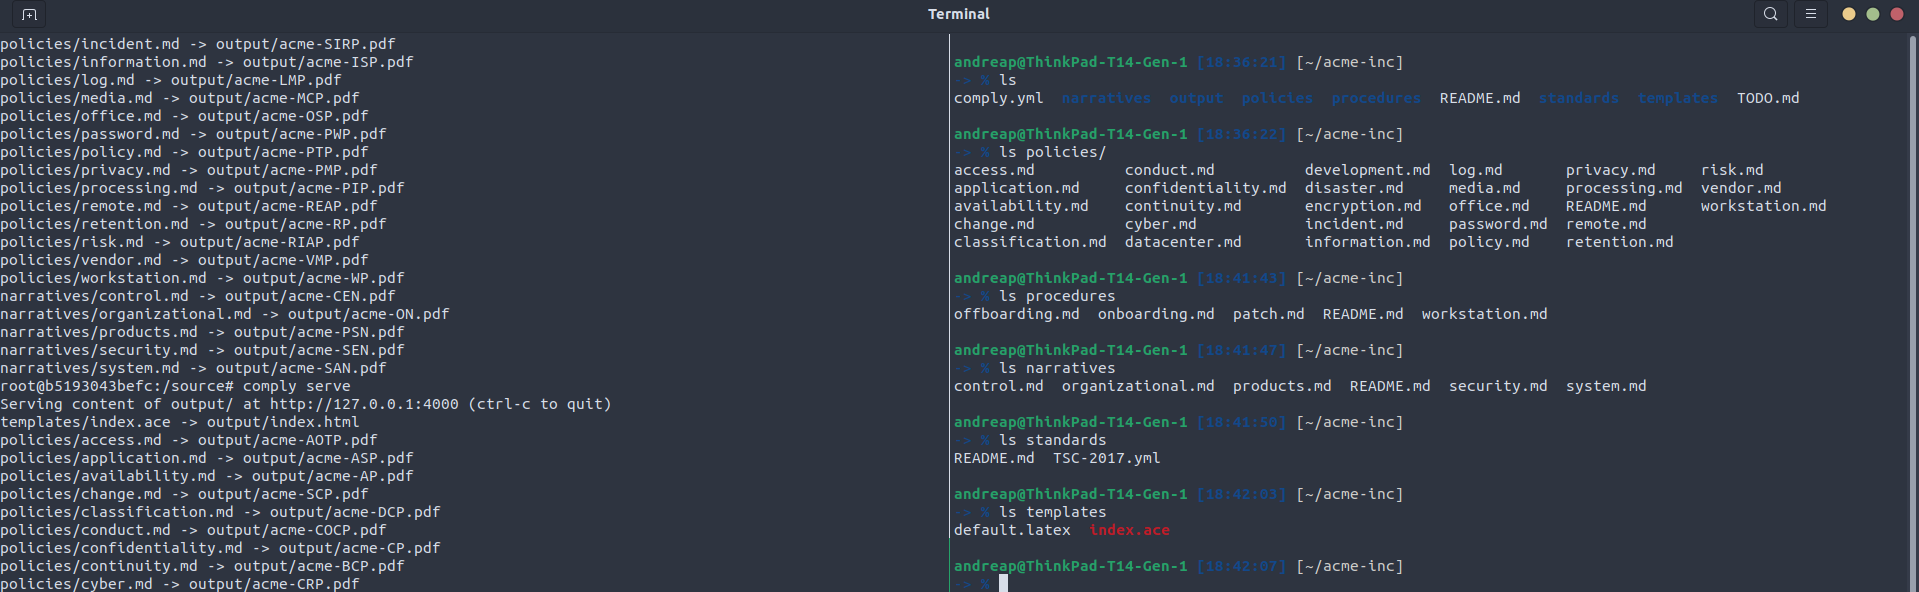Click the new tab icon in title bar
This screenshot has width=1919, height=592.
(29, 14)
